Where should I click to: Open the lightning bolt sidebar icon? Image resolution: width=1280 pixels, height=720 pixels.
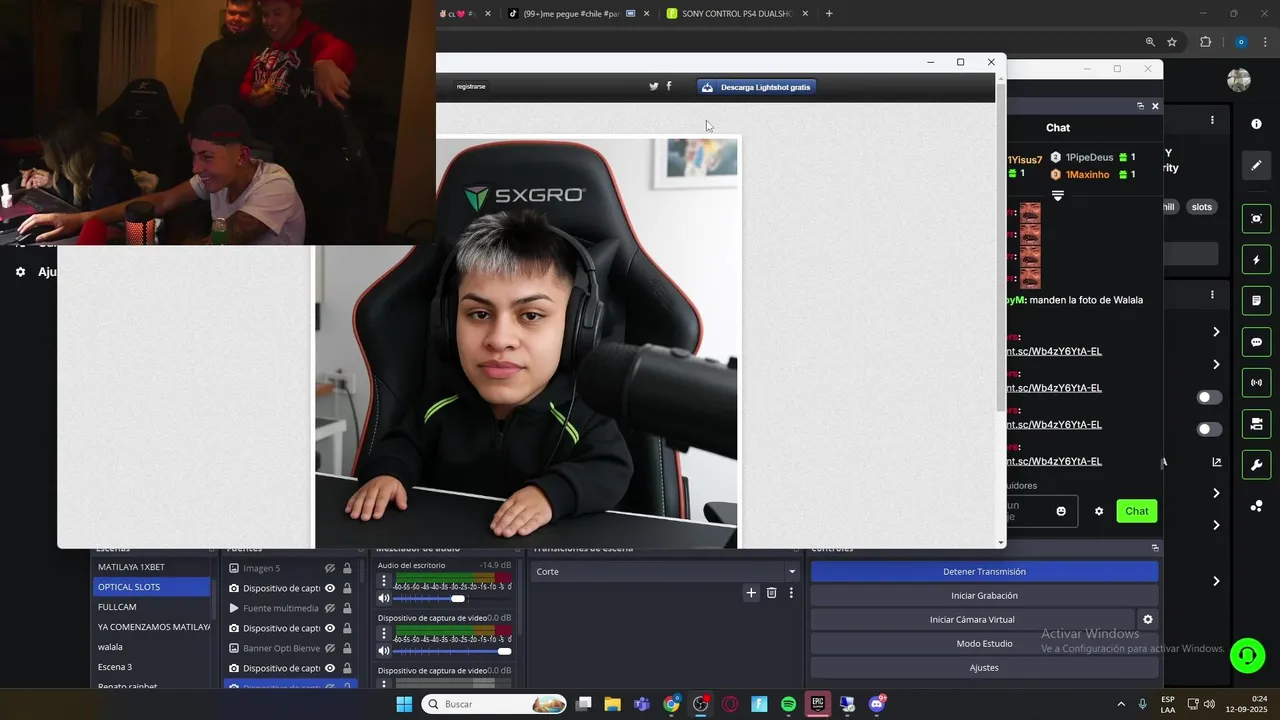(x=1256, y=260)
